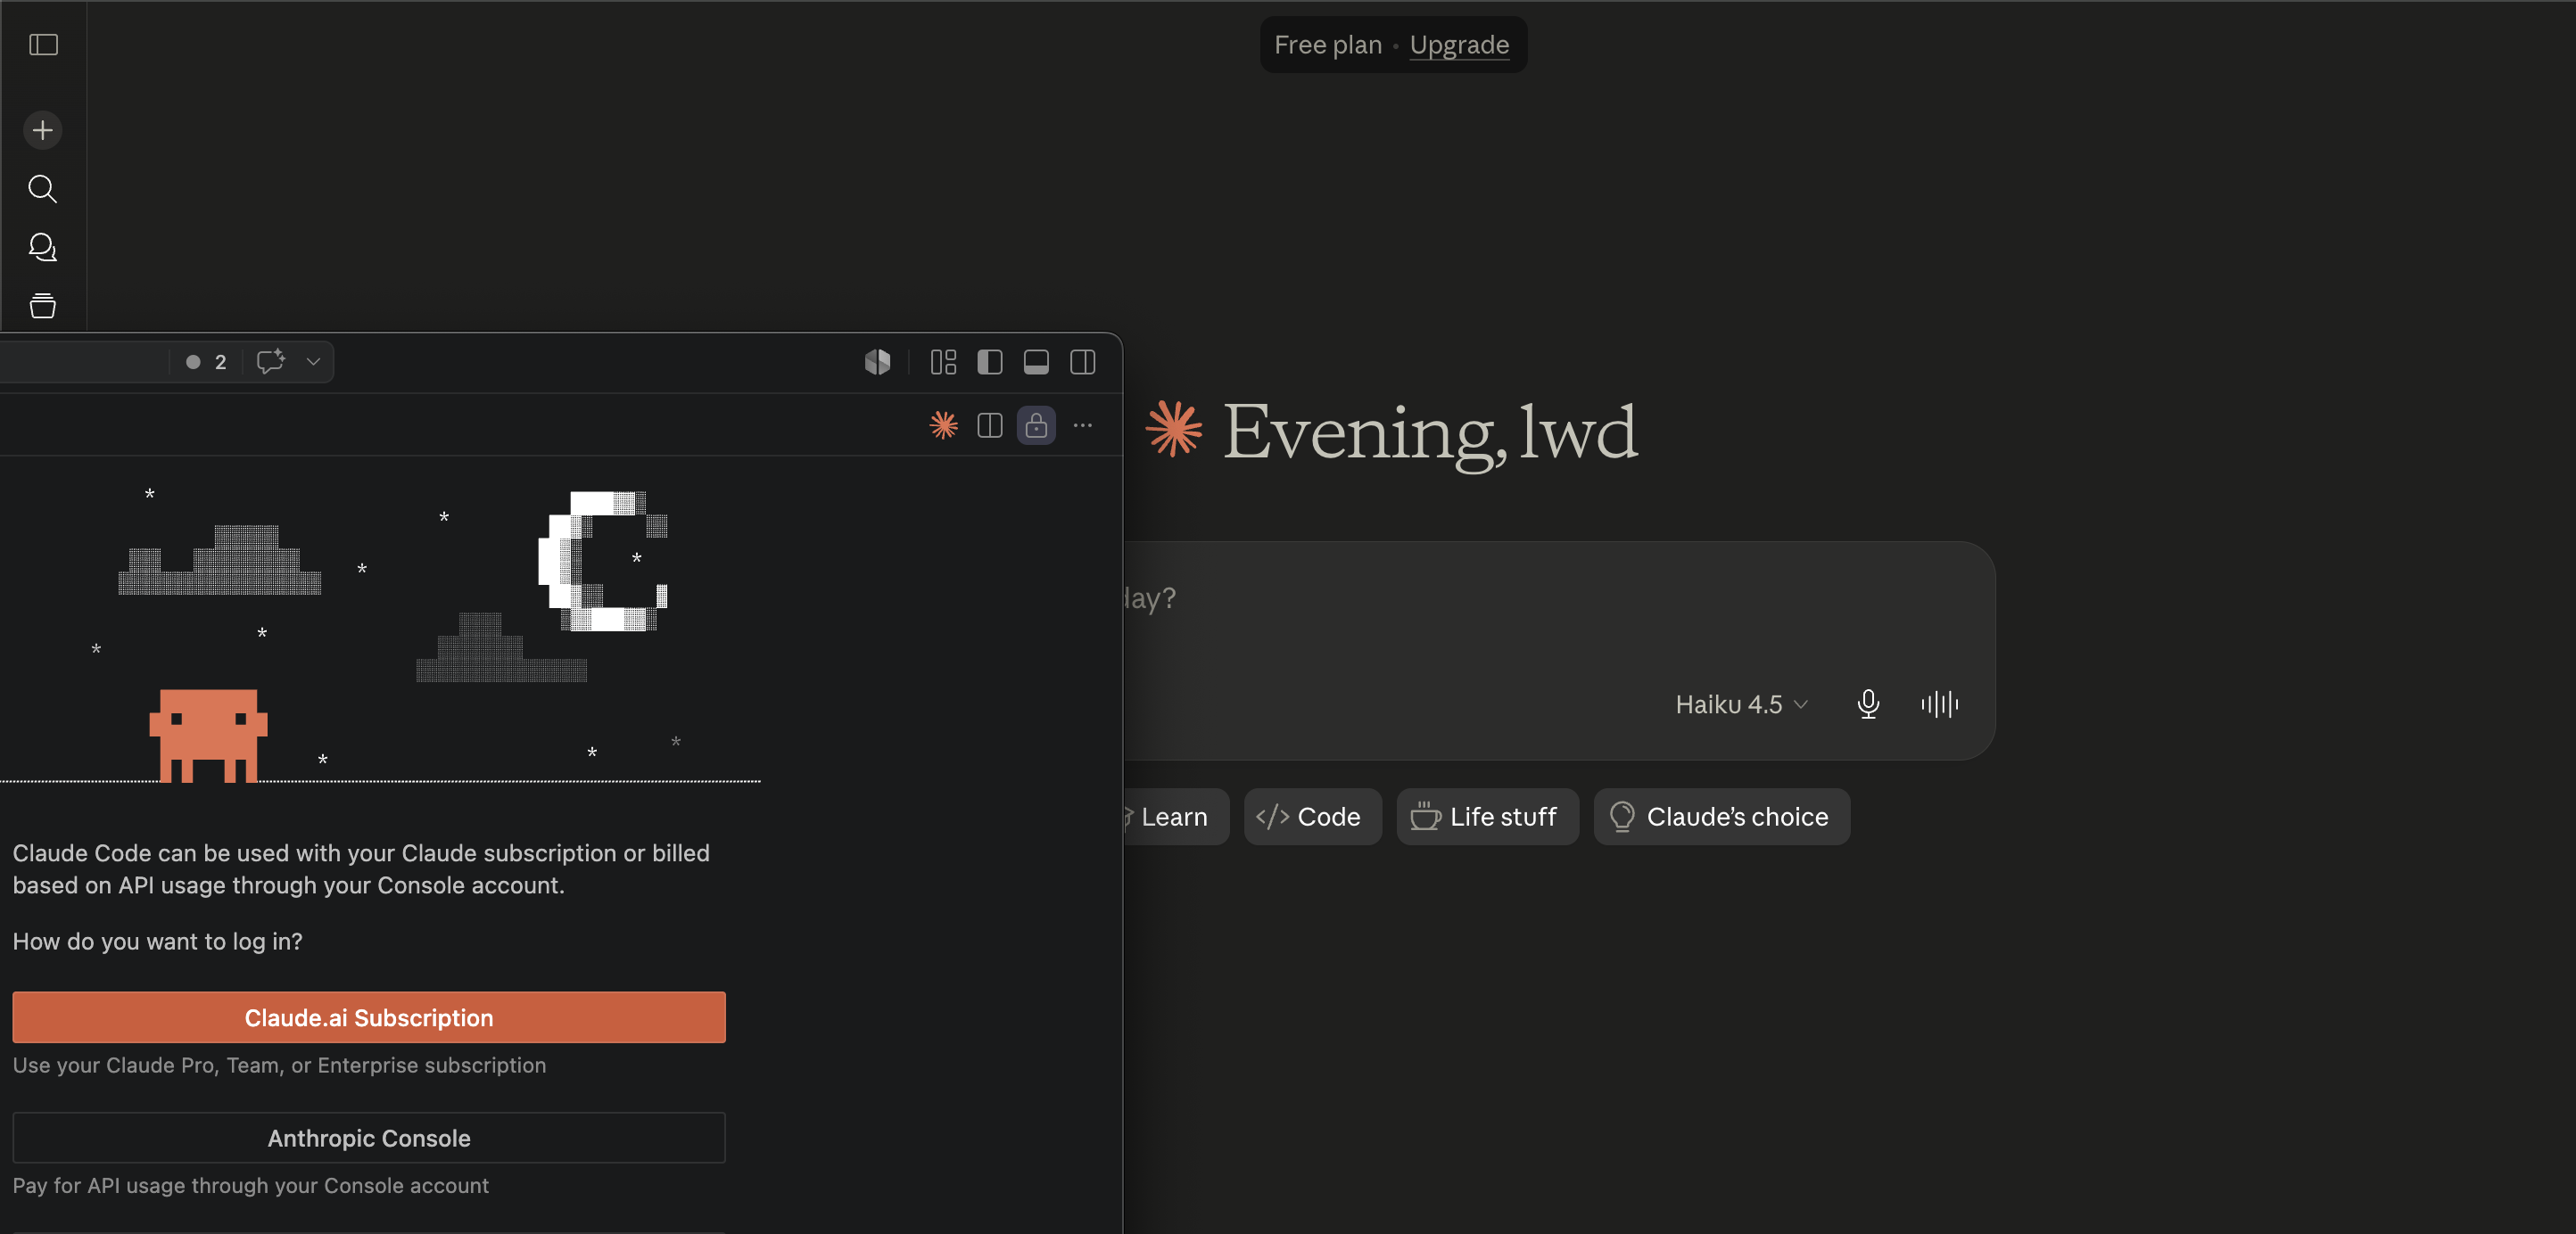This screenshot has width=2576, height=1234.
Task: Log in with Claude.ai Subscription
Action: tap(369, 1018)
